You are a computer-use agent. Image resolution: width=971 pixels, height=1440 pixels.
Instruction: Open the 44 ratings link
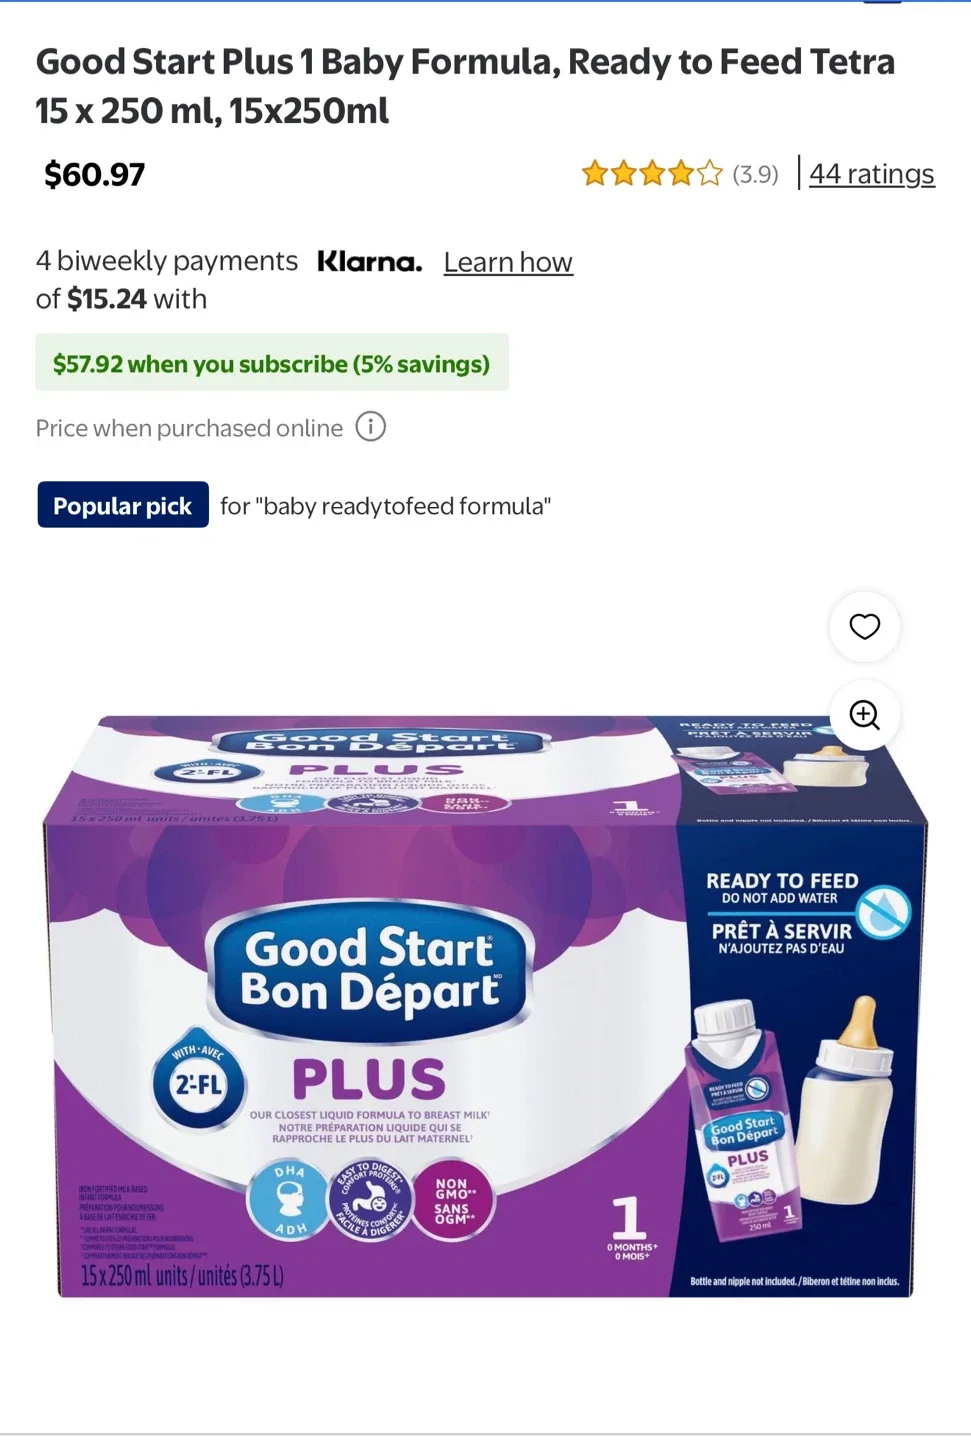[871, 174]
